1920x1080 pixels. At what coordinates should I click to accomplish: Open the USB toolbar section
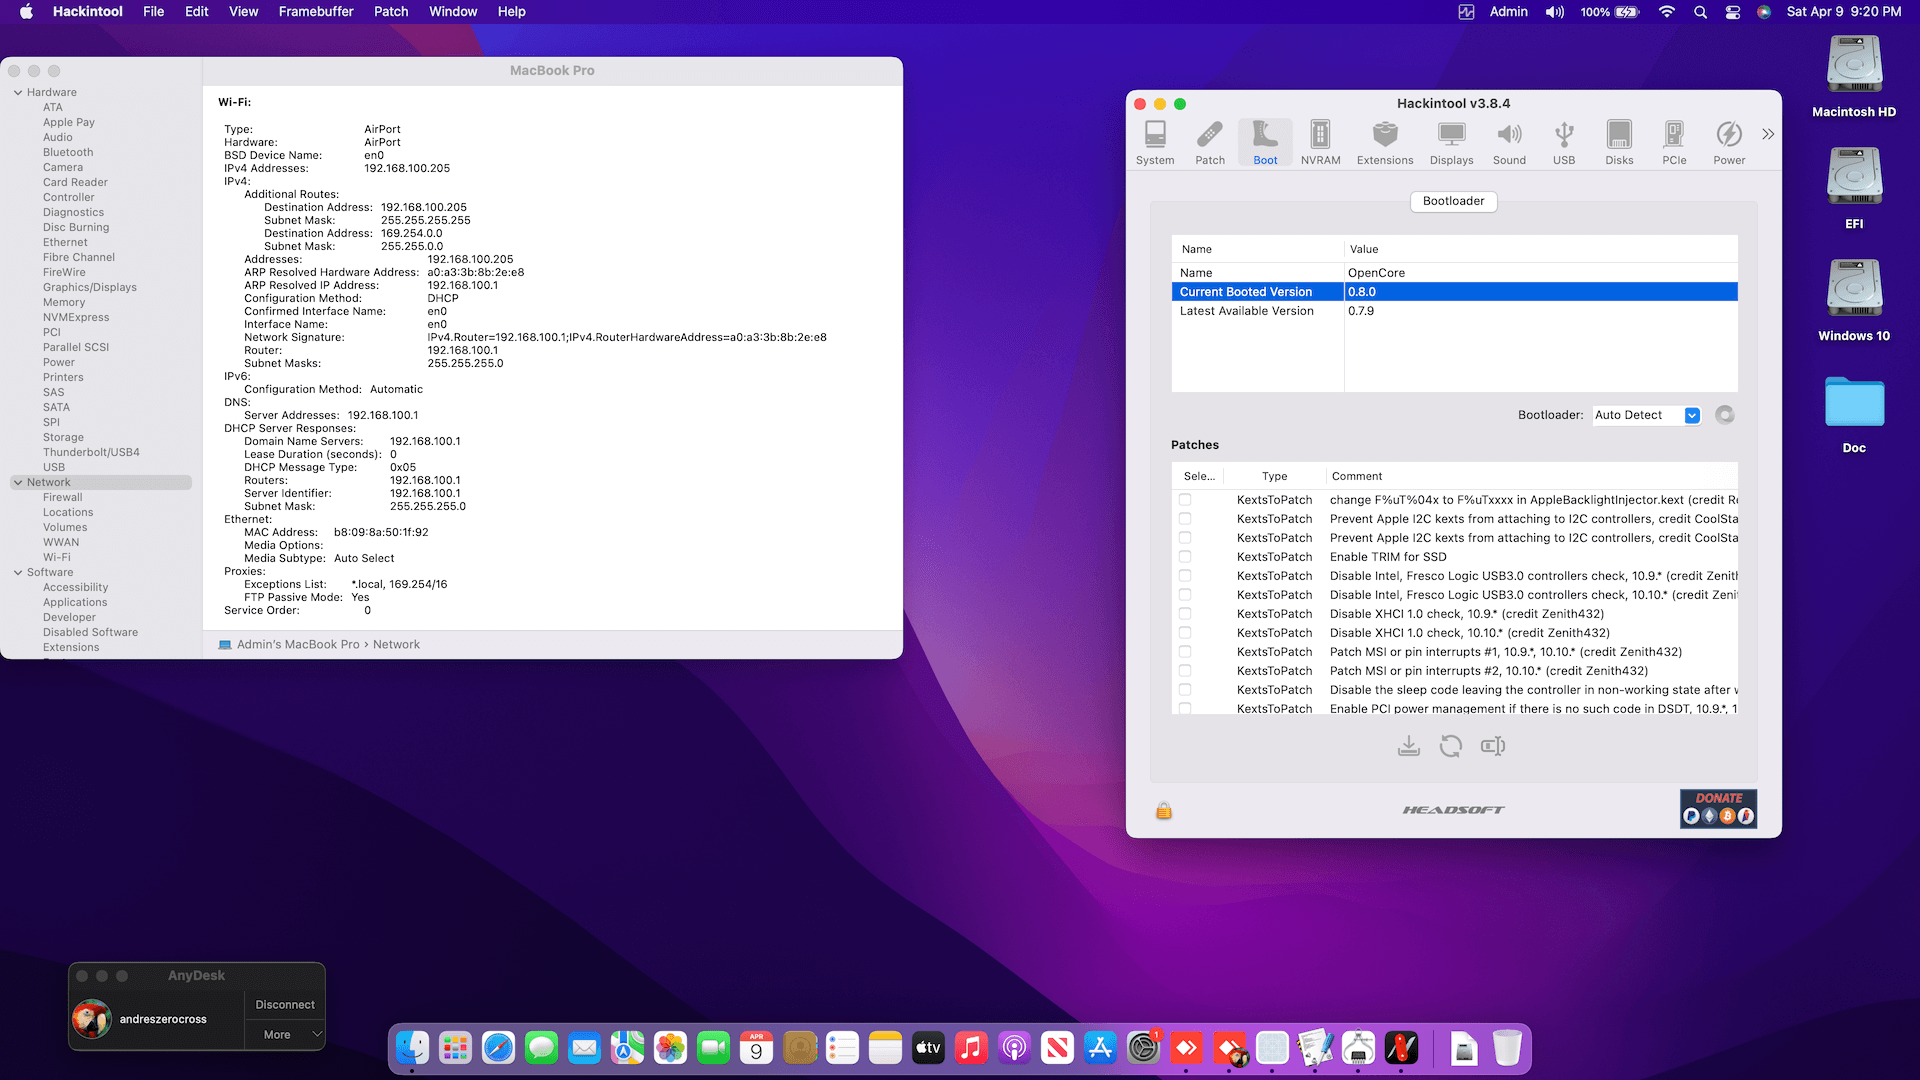click(x=1563, y=142)
